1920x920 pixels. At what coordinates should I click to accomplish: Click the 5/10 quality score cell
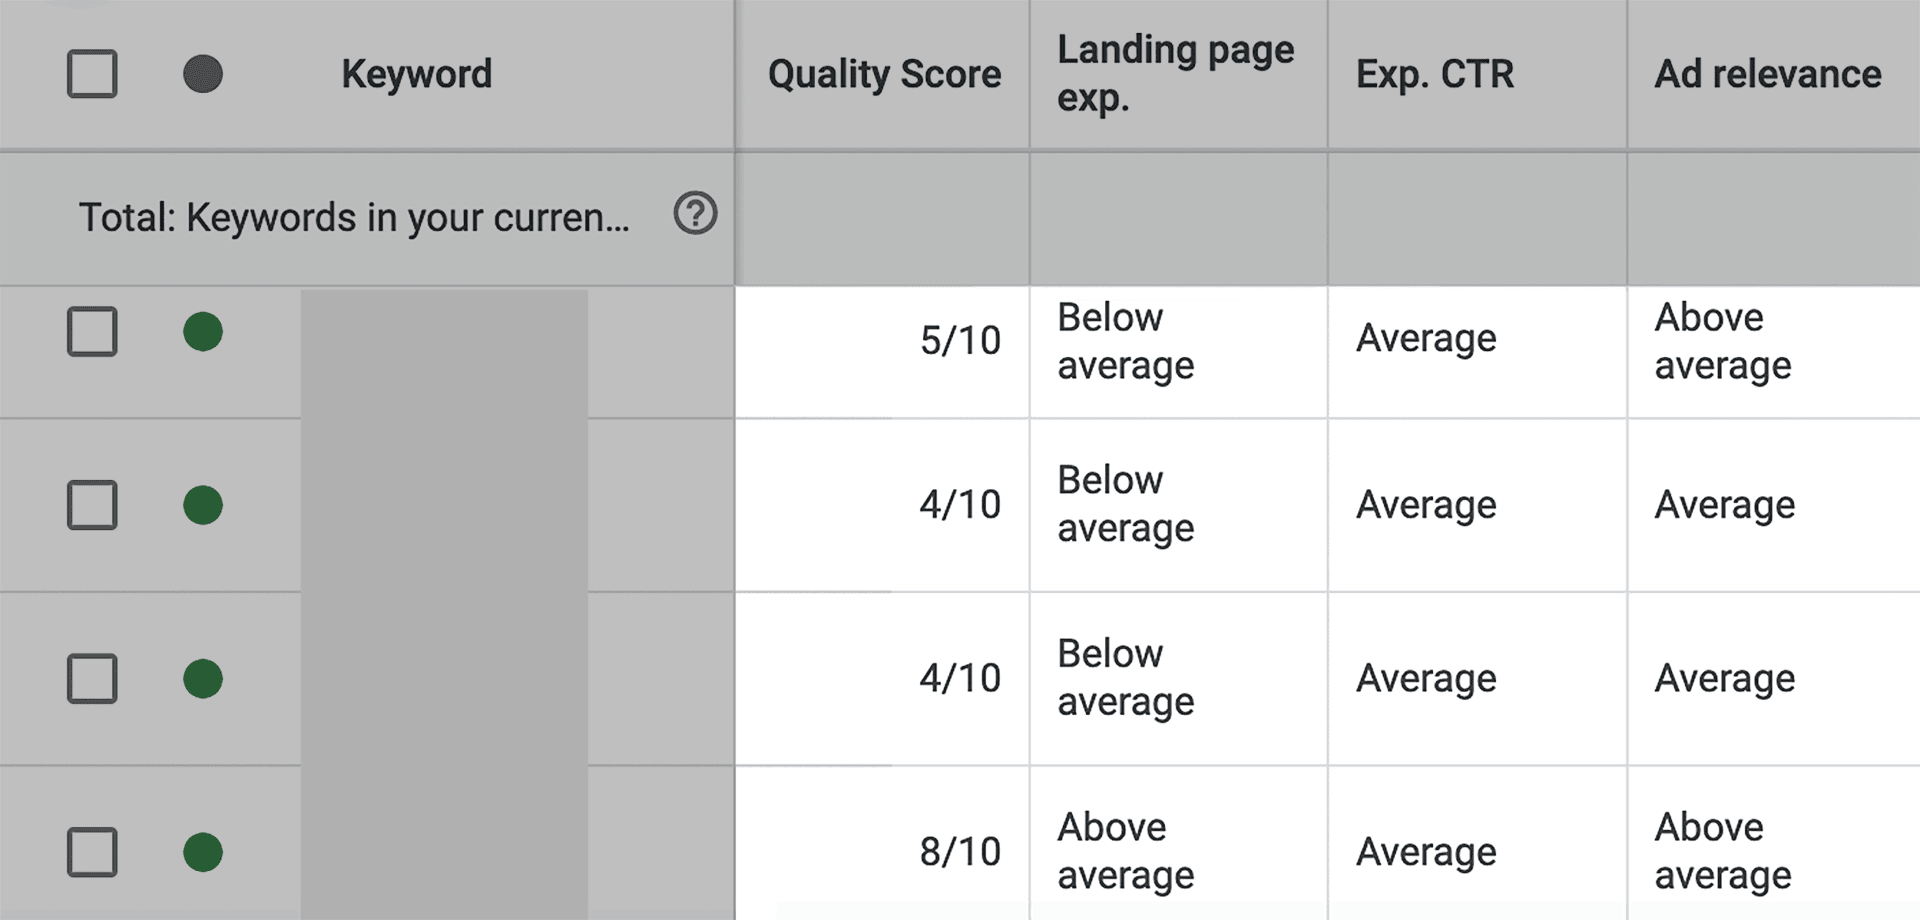[x=959, y=341]
